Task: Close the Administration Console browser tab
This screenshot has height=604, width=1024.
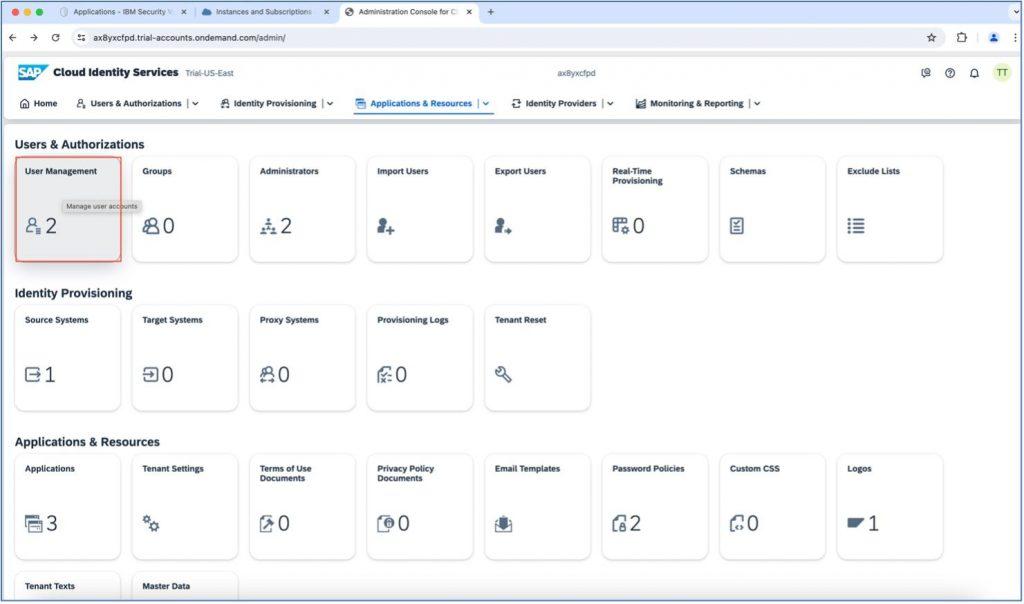Action: tap(469, 12)
